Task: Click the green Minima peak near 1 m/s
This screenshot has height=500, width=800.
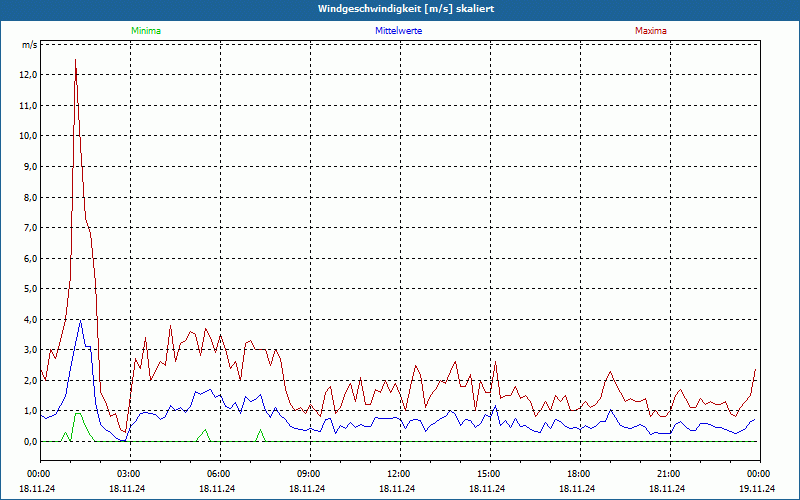Action: coord(78,413)
